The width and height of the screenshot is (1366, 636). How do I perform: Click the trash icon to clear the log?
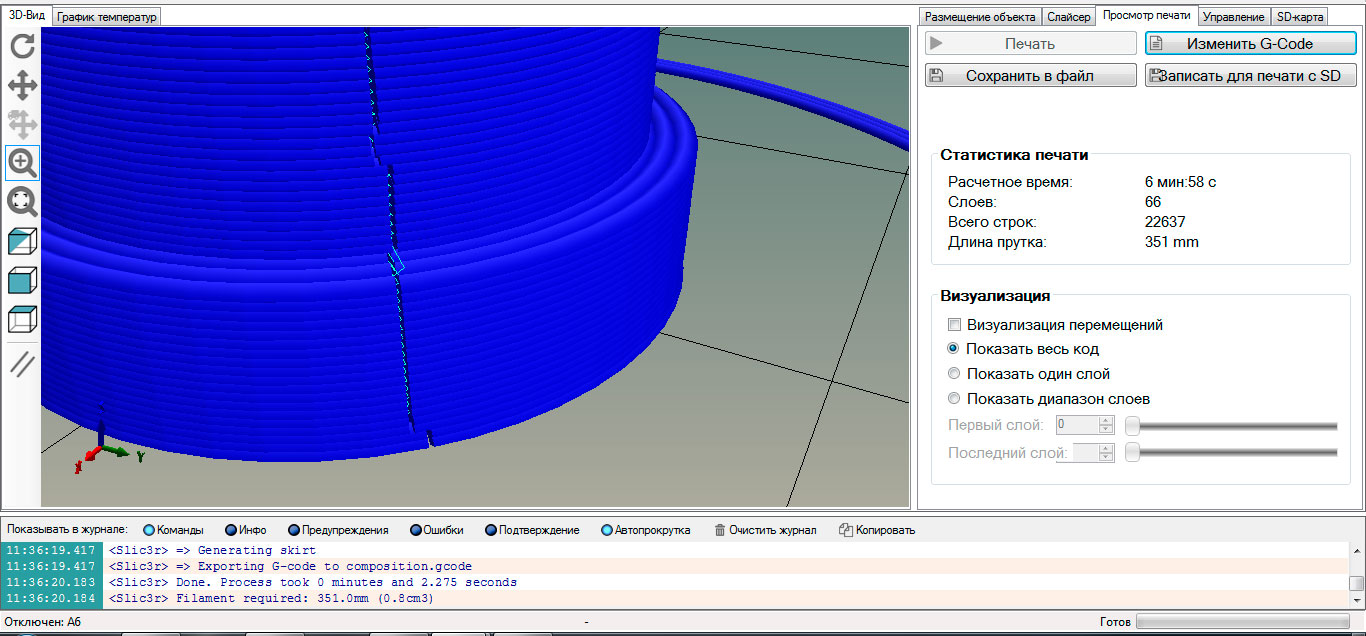(720, 530)
